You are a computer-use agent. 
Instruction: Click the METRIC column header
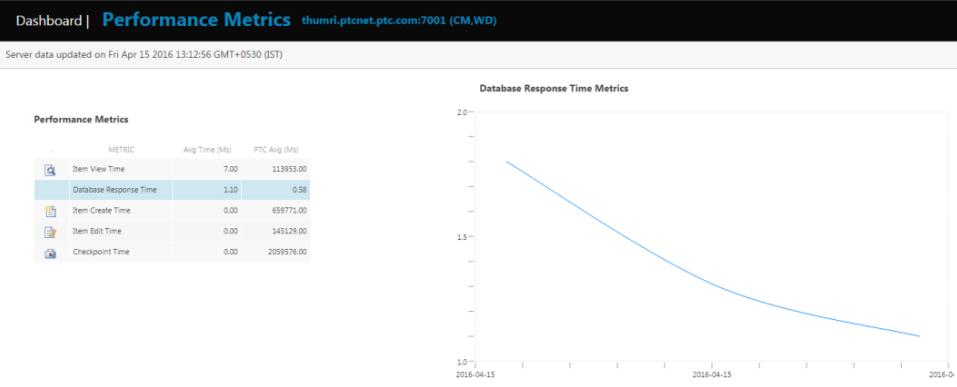tap(121, 150)
